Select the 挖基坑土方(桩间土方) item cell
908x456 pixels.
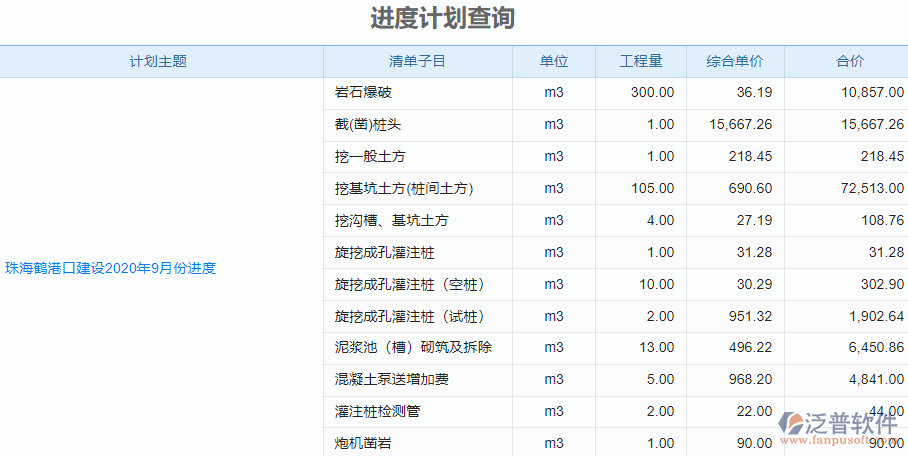pyautogui.click(x=418, y=188)
